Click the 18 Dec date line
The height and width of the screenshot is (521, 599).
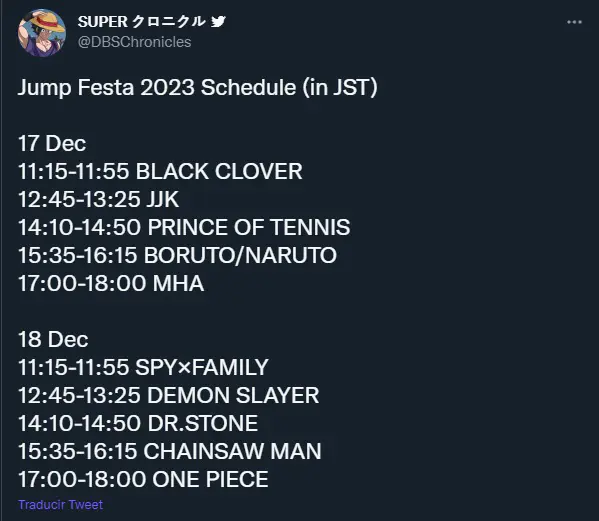tap(53, 339)
